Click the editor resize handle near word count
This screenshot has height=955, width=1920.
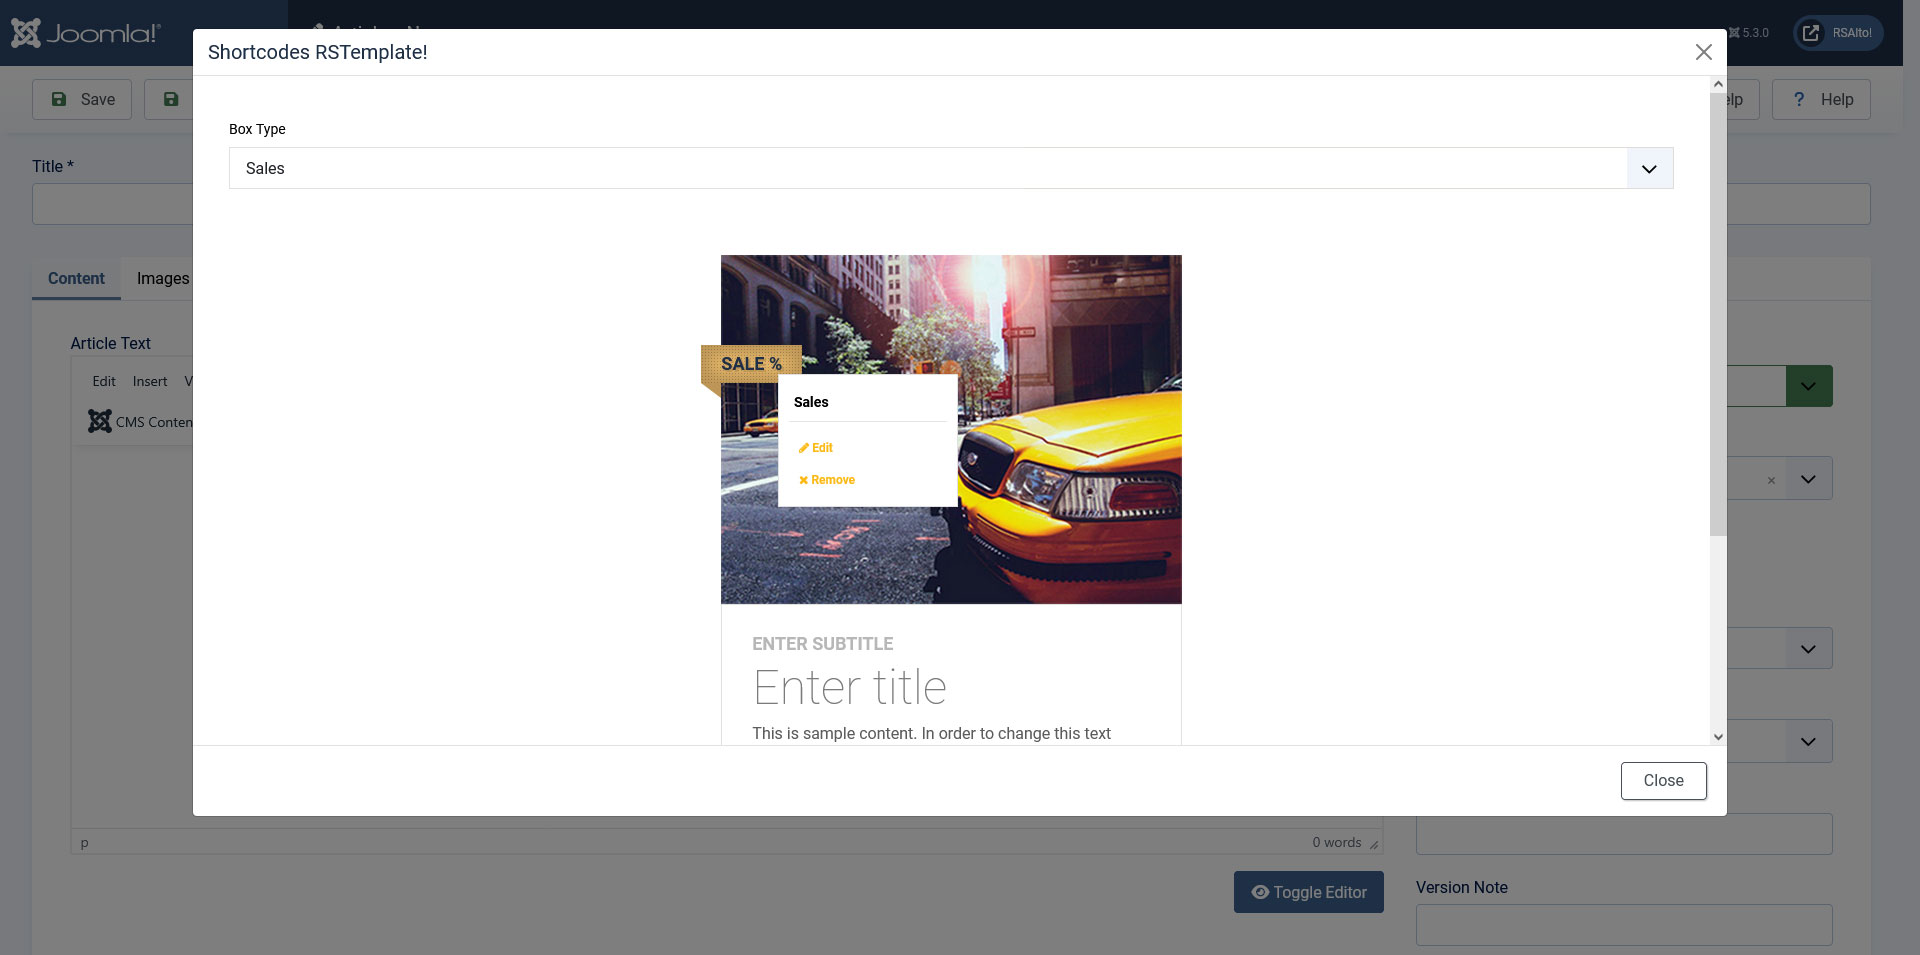click(1374, 845)
